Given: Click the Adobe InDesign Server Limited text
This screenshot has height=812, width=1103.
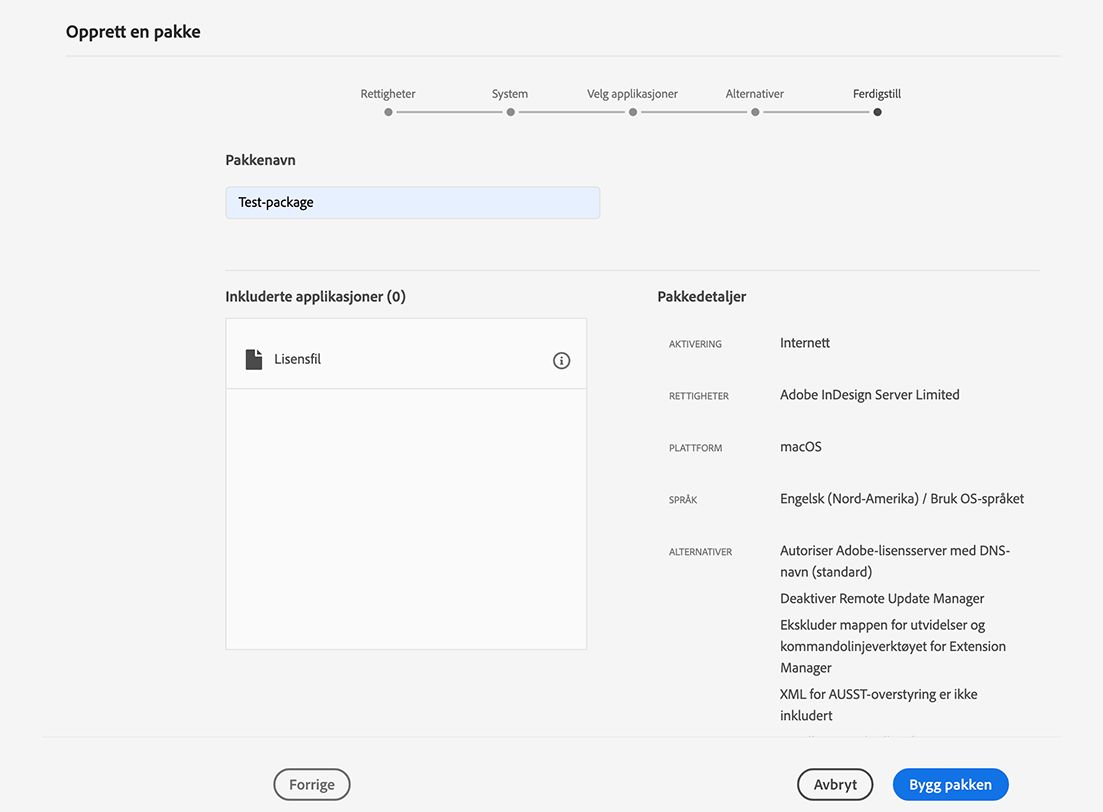Looking at the screenshot, I should tap(870, 395).
